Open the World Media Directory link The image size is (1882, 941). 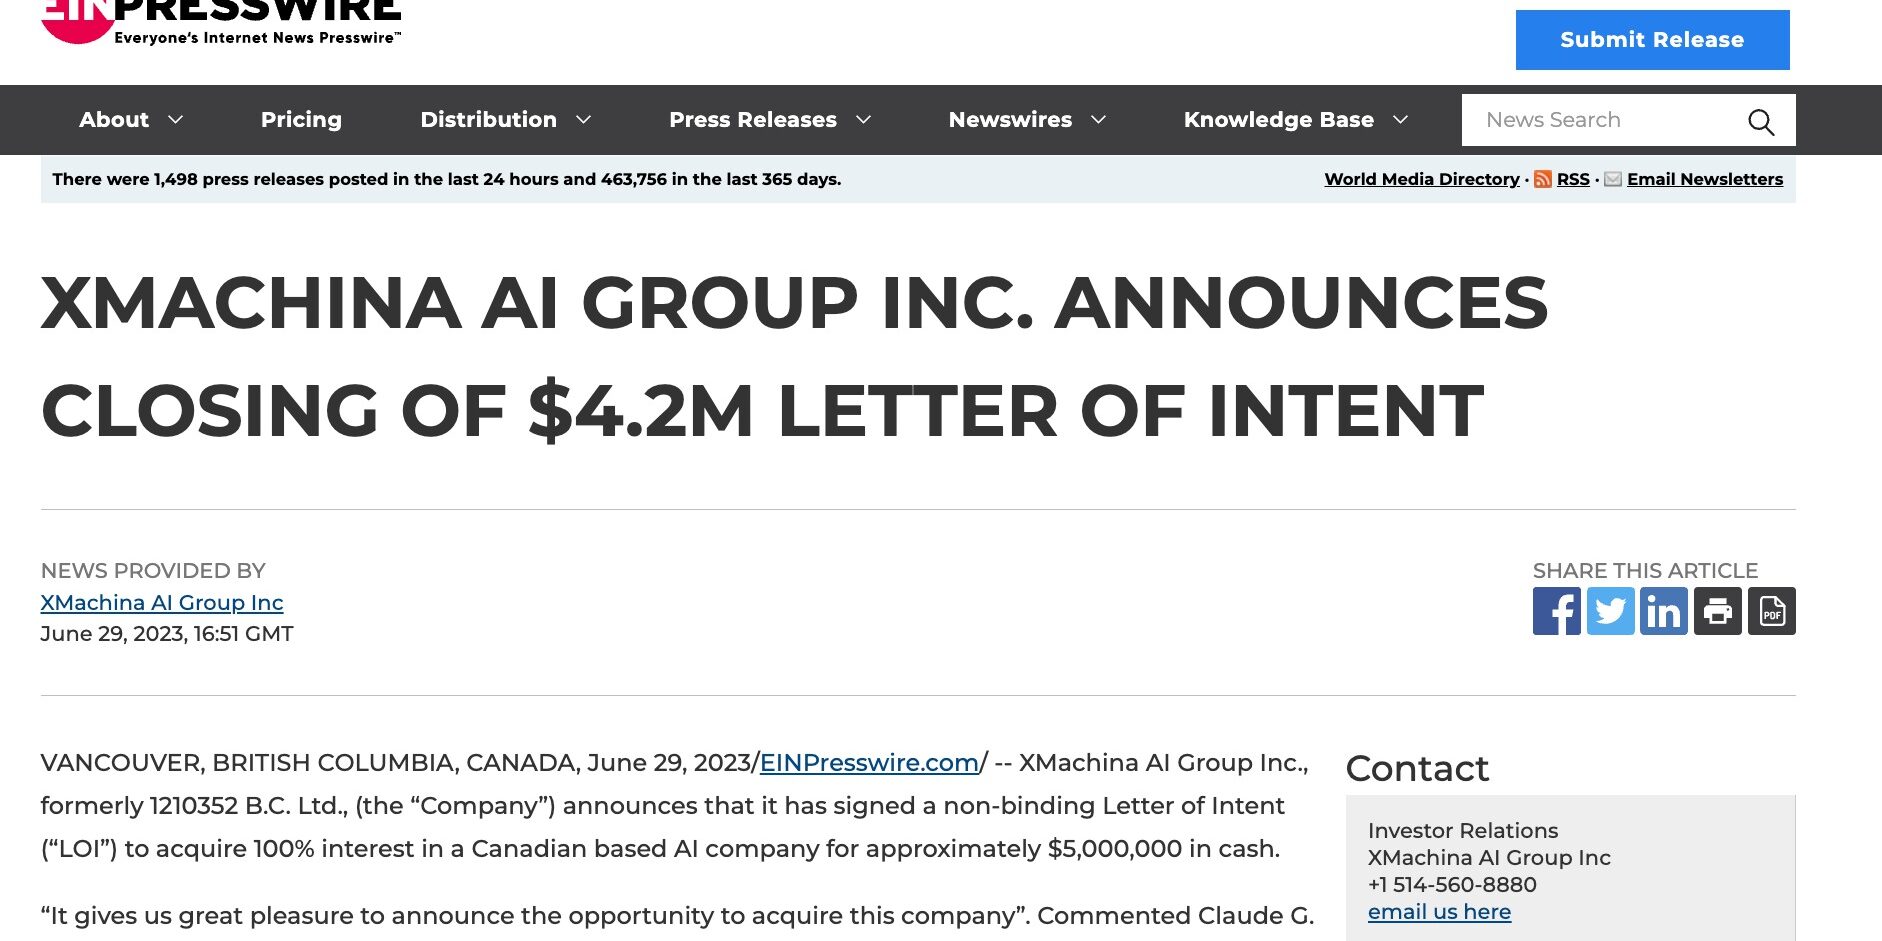pos(1422,179)
